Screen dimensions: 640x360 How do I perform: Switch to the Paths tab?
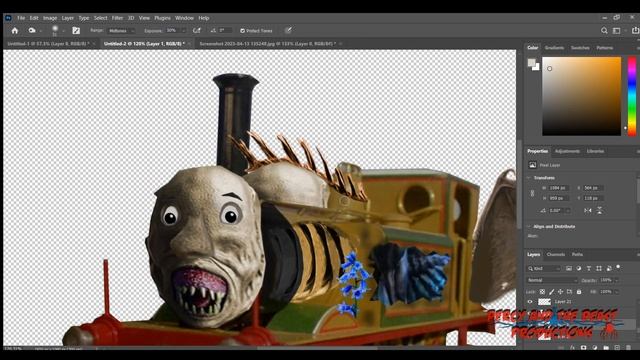pyautogui.click(x=577, y=254)
